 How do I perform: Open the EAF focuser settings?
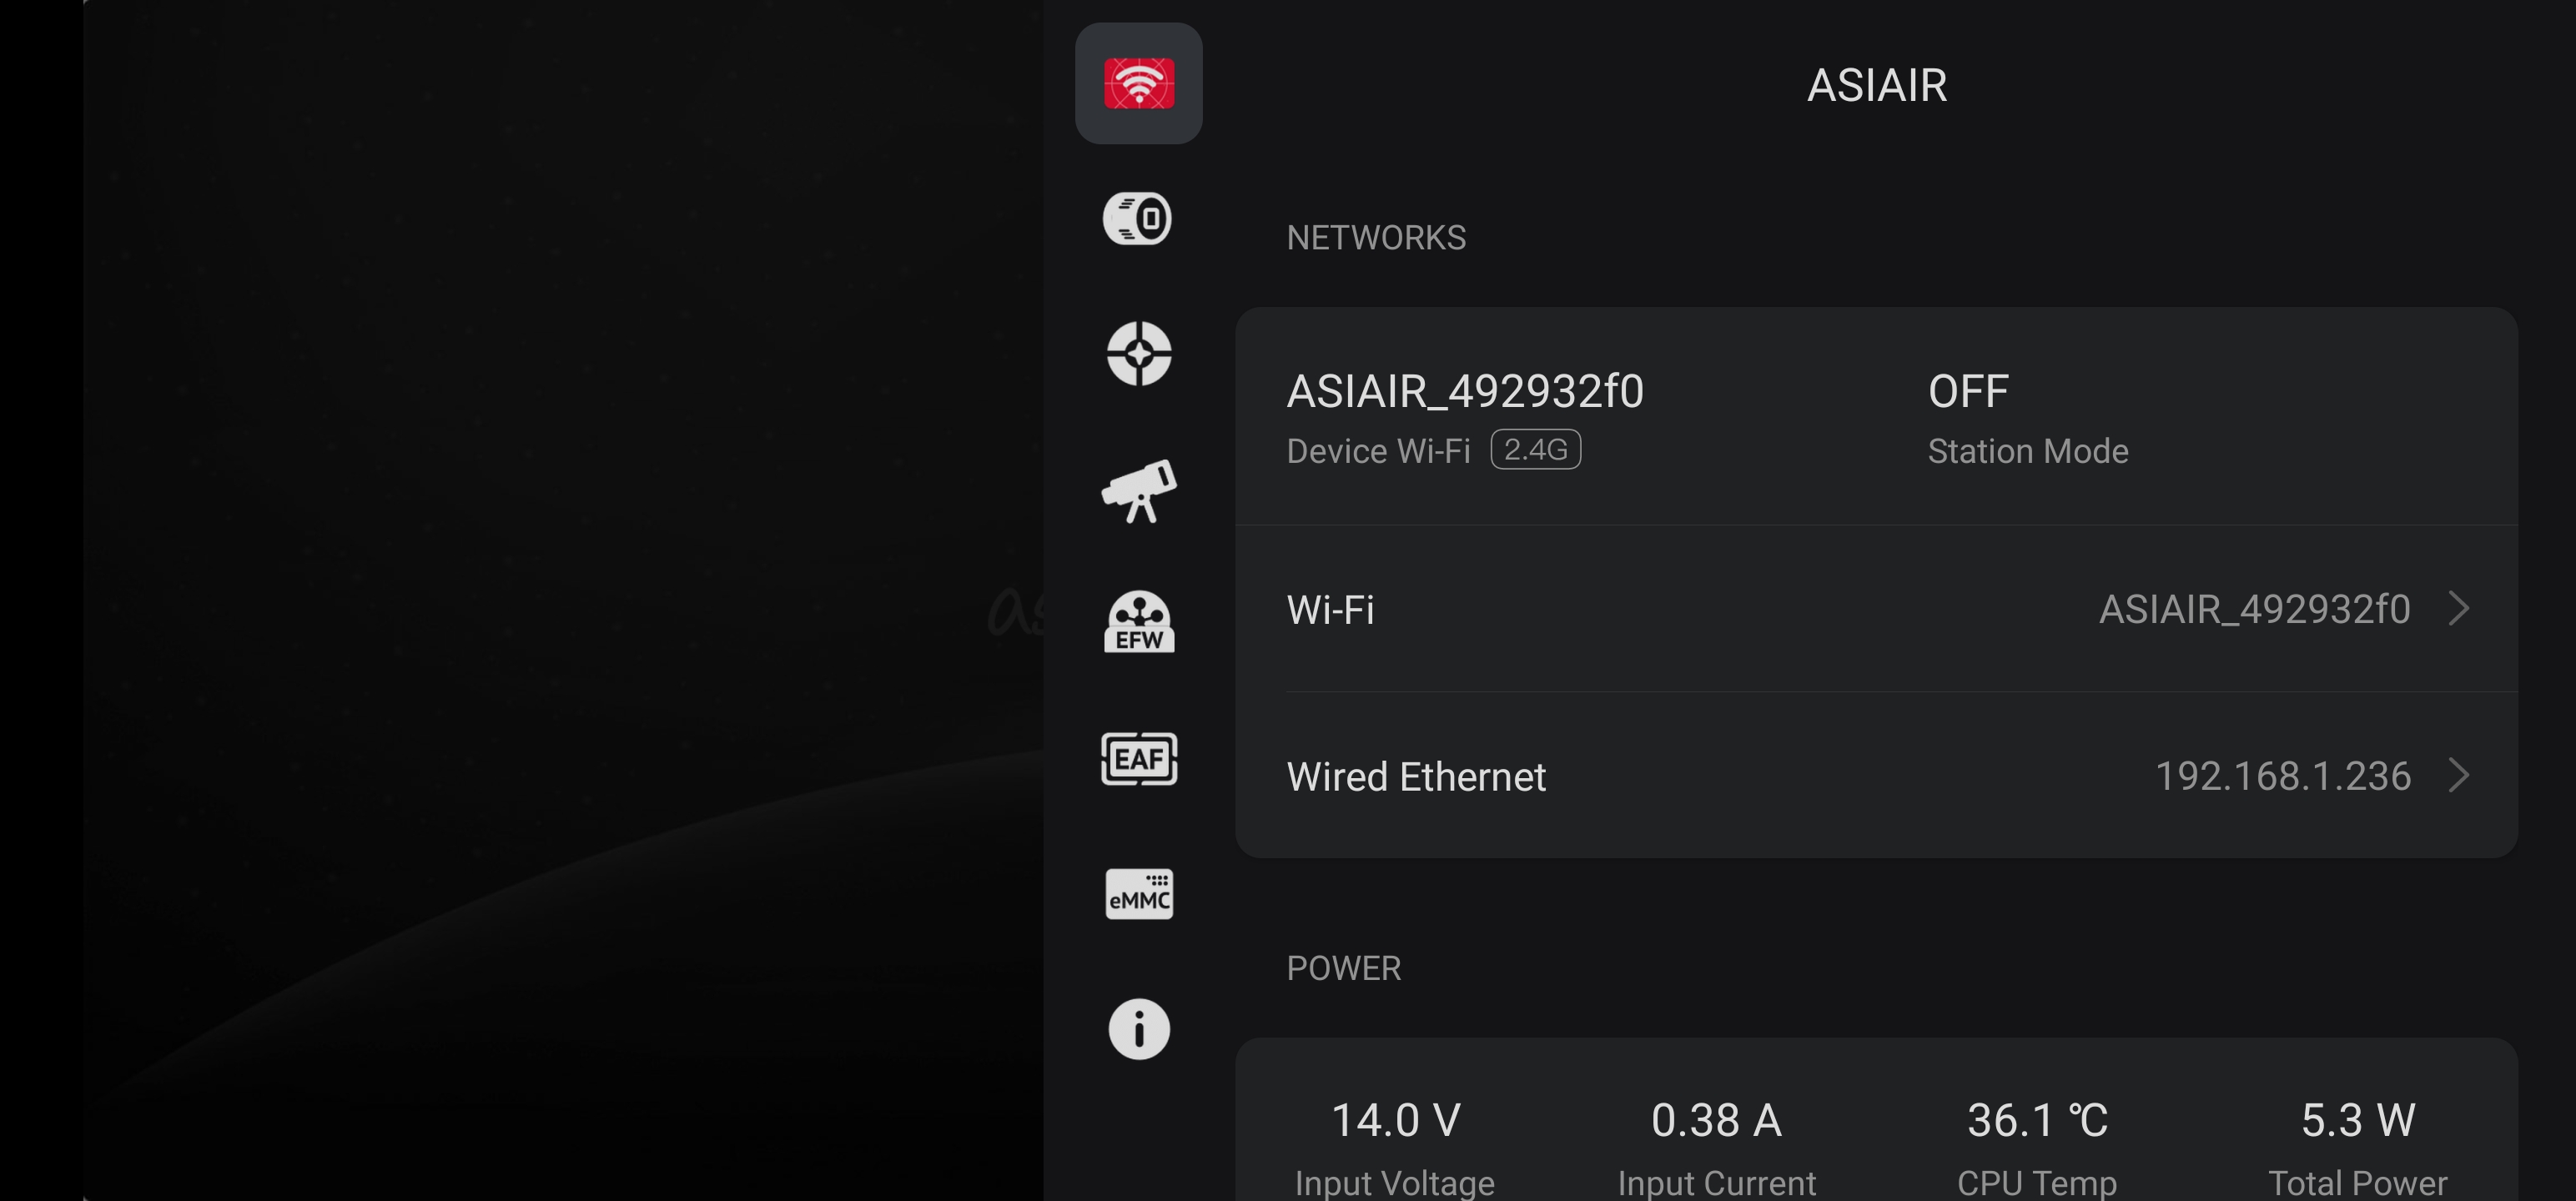[1138, 759]
